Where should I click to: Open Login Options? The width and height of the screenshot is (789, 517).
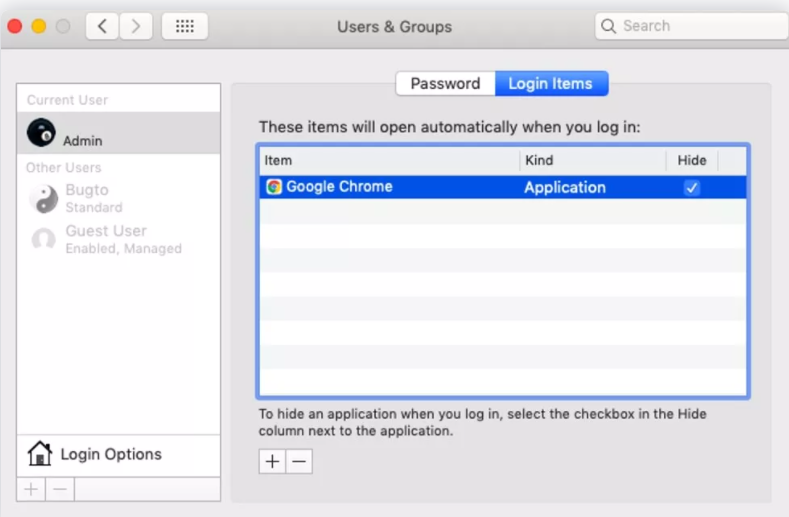(x=119, y=455)
